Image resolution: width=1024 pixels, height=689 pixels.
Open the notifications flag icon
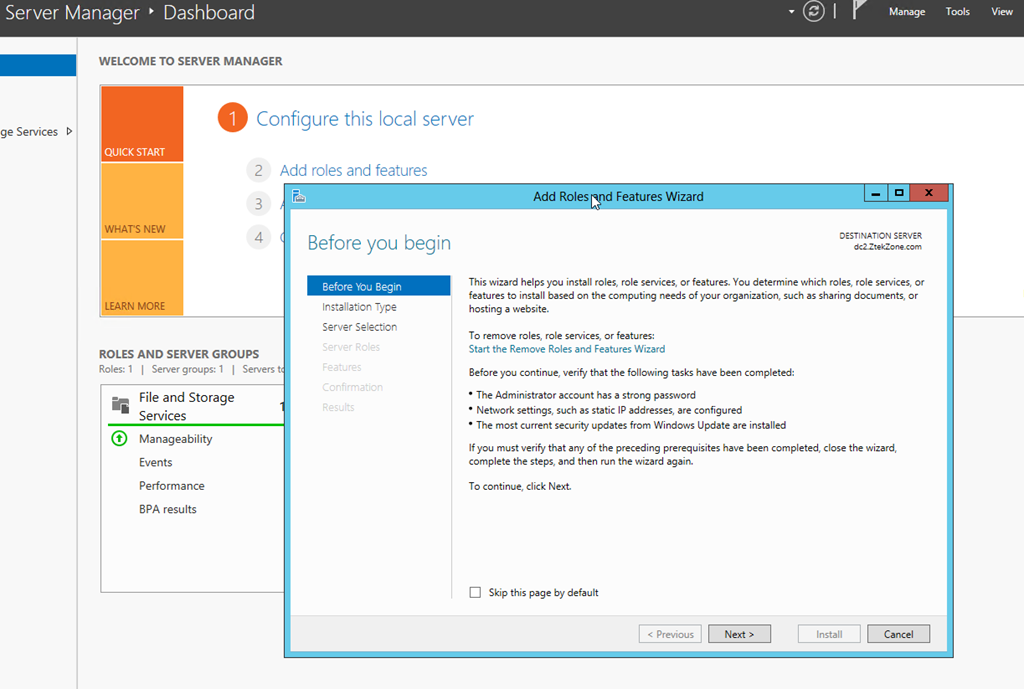(x=859, y=10)
